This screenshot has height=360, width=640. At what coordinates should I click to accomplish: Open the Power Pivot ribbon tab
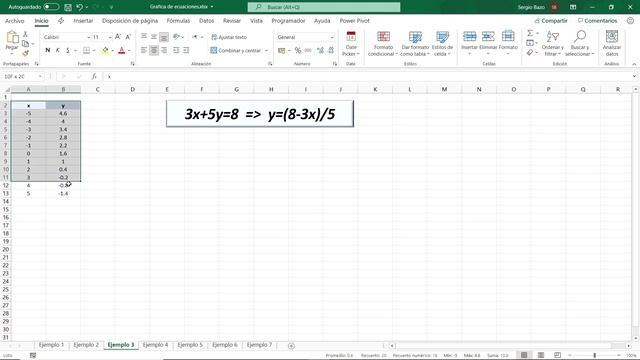355,21
